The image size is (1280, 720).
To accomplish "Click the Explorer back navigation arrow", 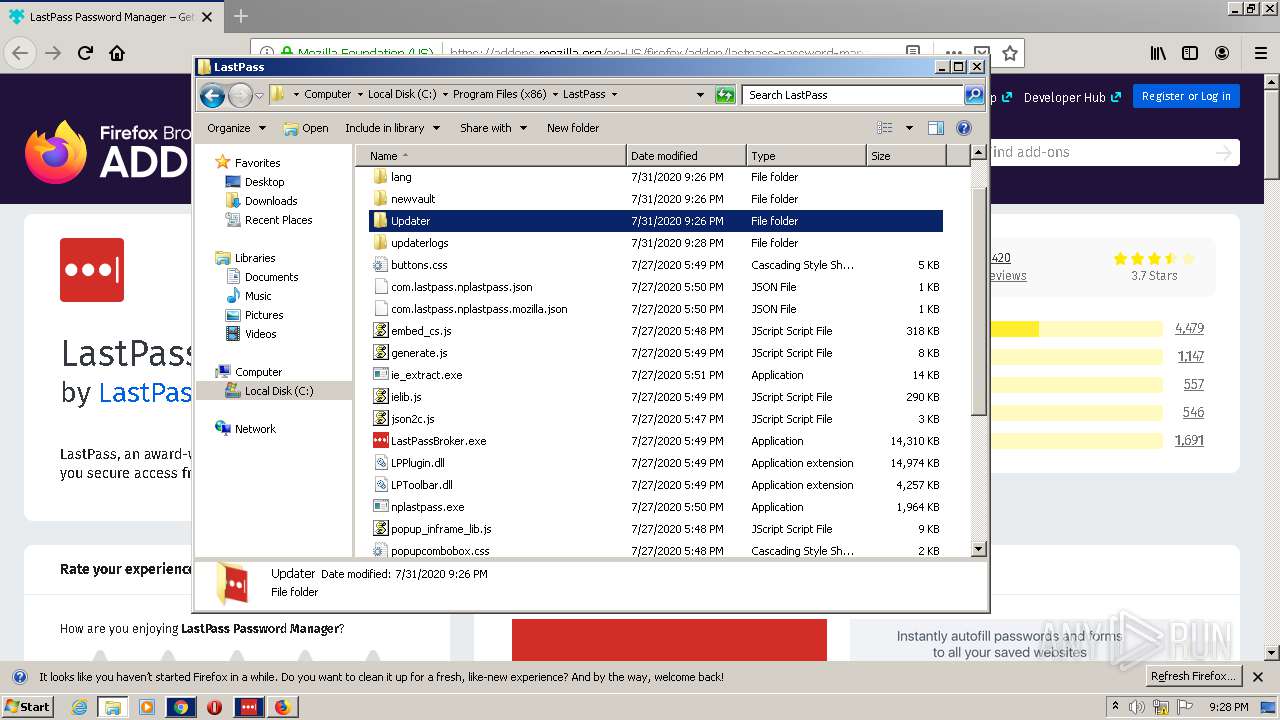I will (x=212, y=95).
